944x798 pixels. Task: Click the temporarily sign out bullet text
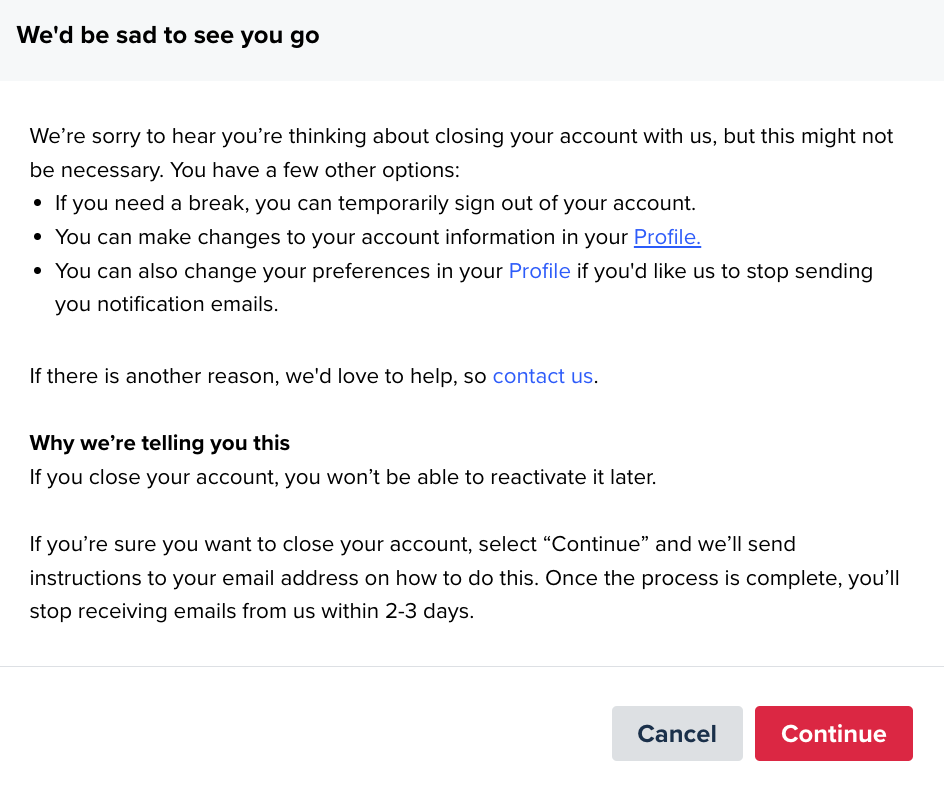(x=375, y=203)
